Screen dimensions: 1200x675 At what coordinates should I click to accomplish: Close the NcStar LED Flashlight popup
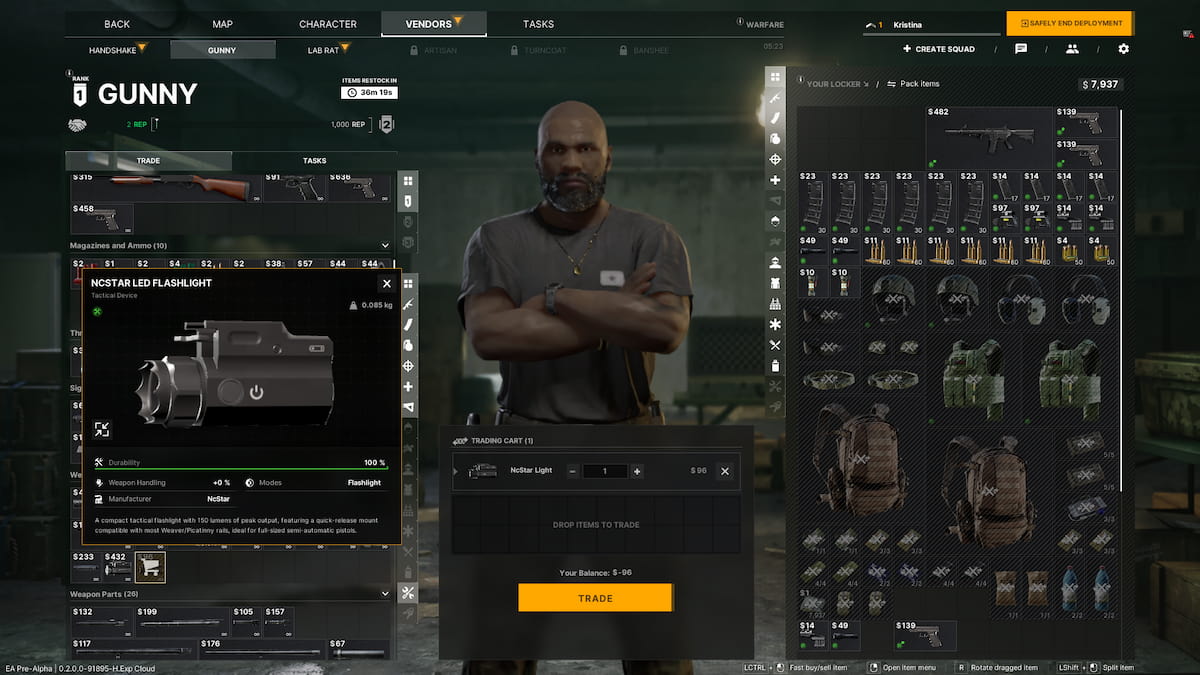[387, 284]
